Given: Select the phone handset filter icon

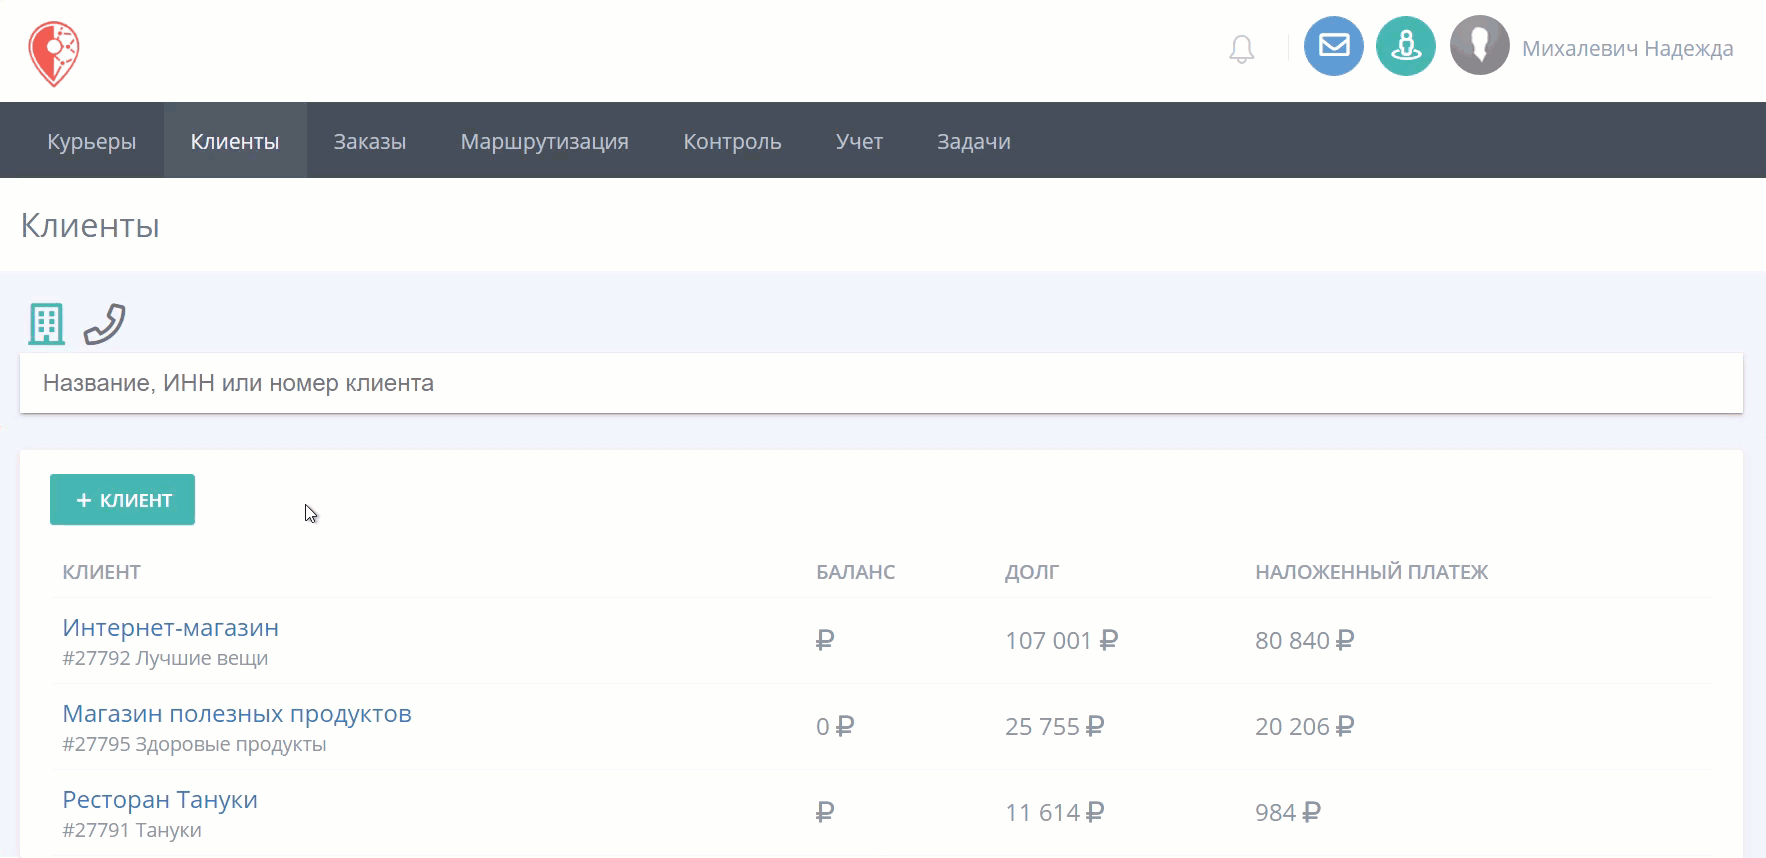Looking at the screenshot, I should pyautogui.click(x=104, y=324).
